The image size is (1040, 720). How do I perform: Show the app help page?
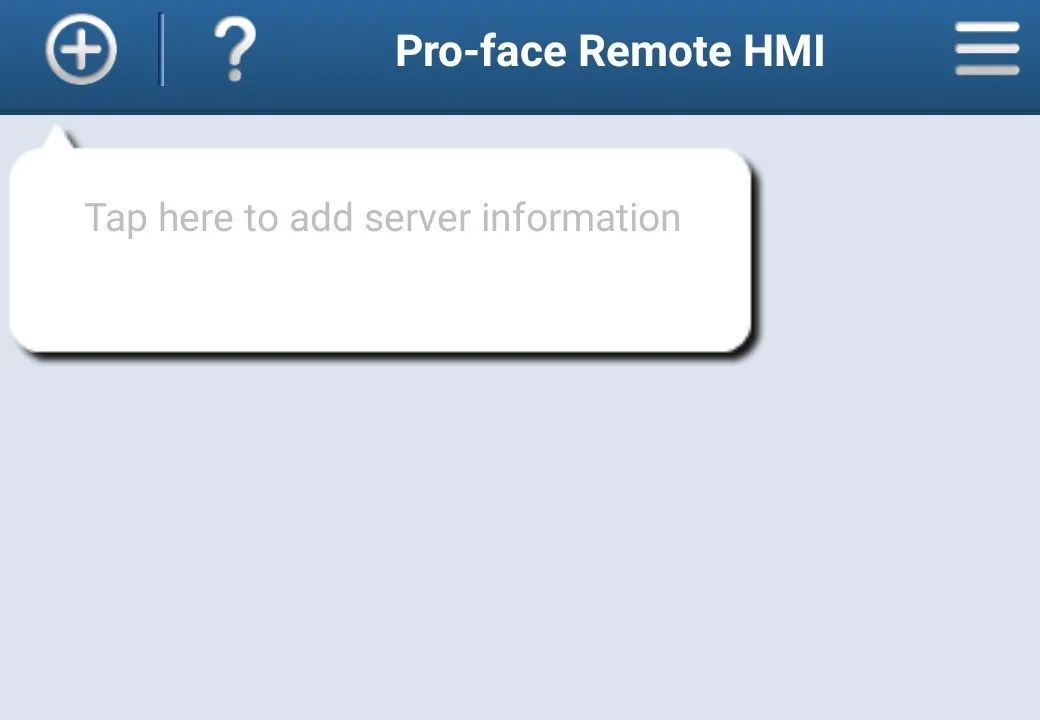click(234, 49)
